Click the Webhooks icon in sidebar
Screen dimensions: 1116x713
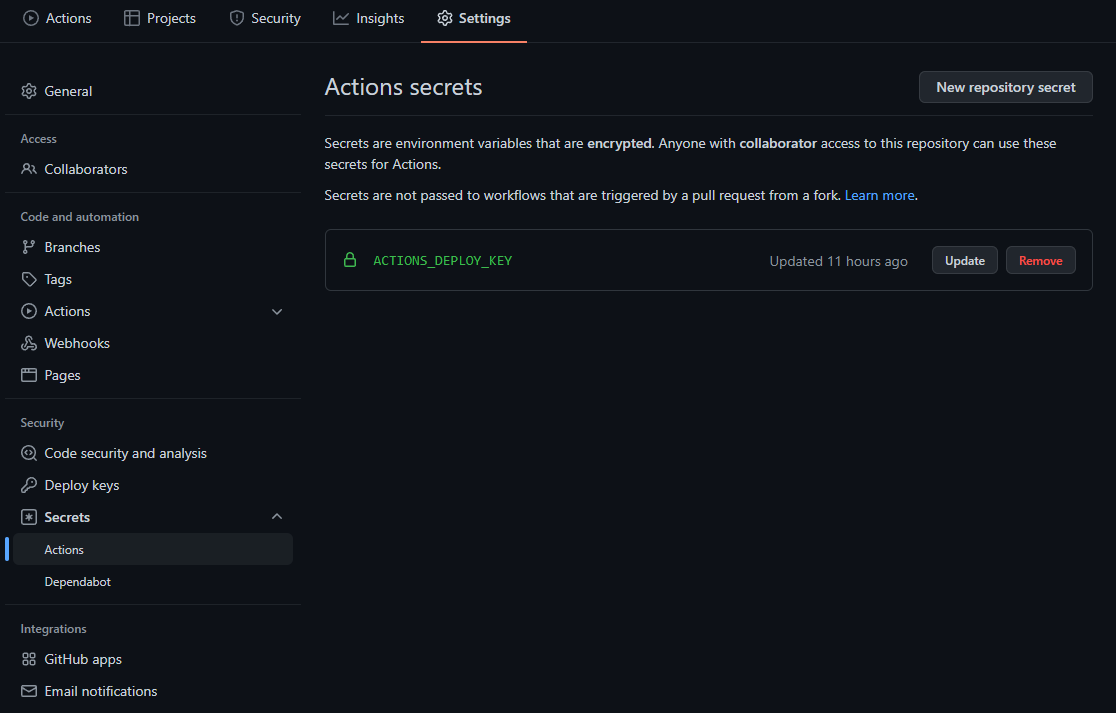tap(29, 343)
